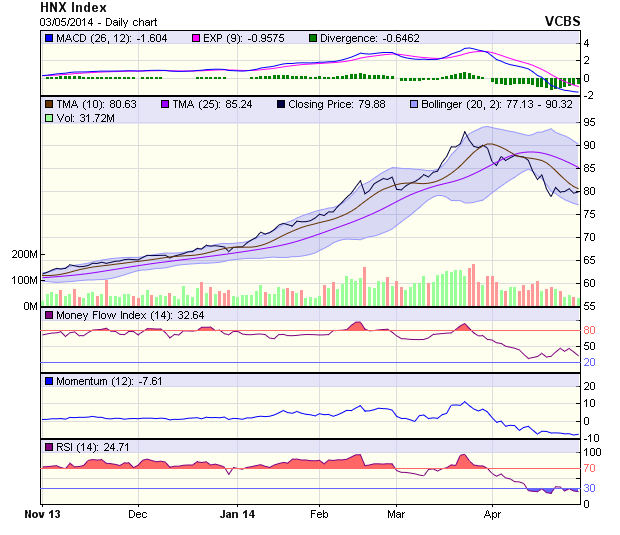Click the light green Vol legend swatch

49,118
